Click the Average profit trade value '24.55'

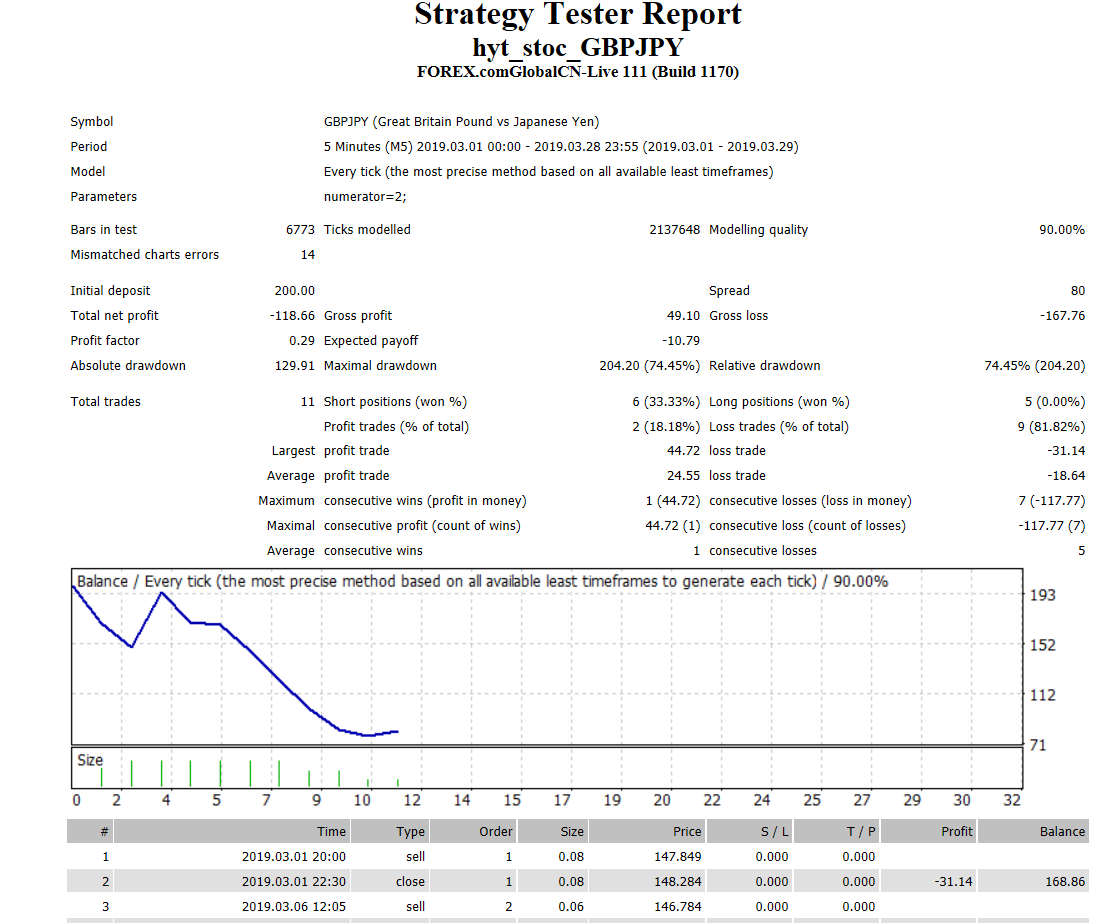[683, 476]
